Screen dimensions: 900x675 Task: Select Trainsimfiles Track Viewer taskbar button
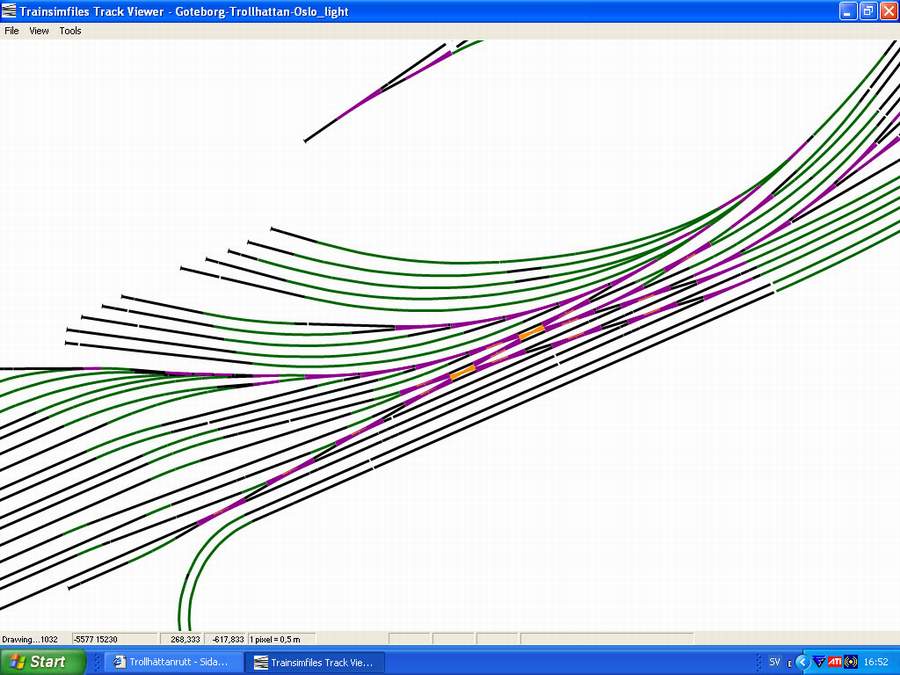click(314, 662)
